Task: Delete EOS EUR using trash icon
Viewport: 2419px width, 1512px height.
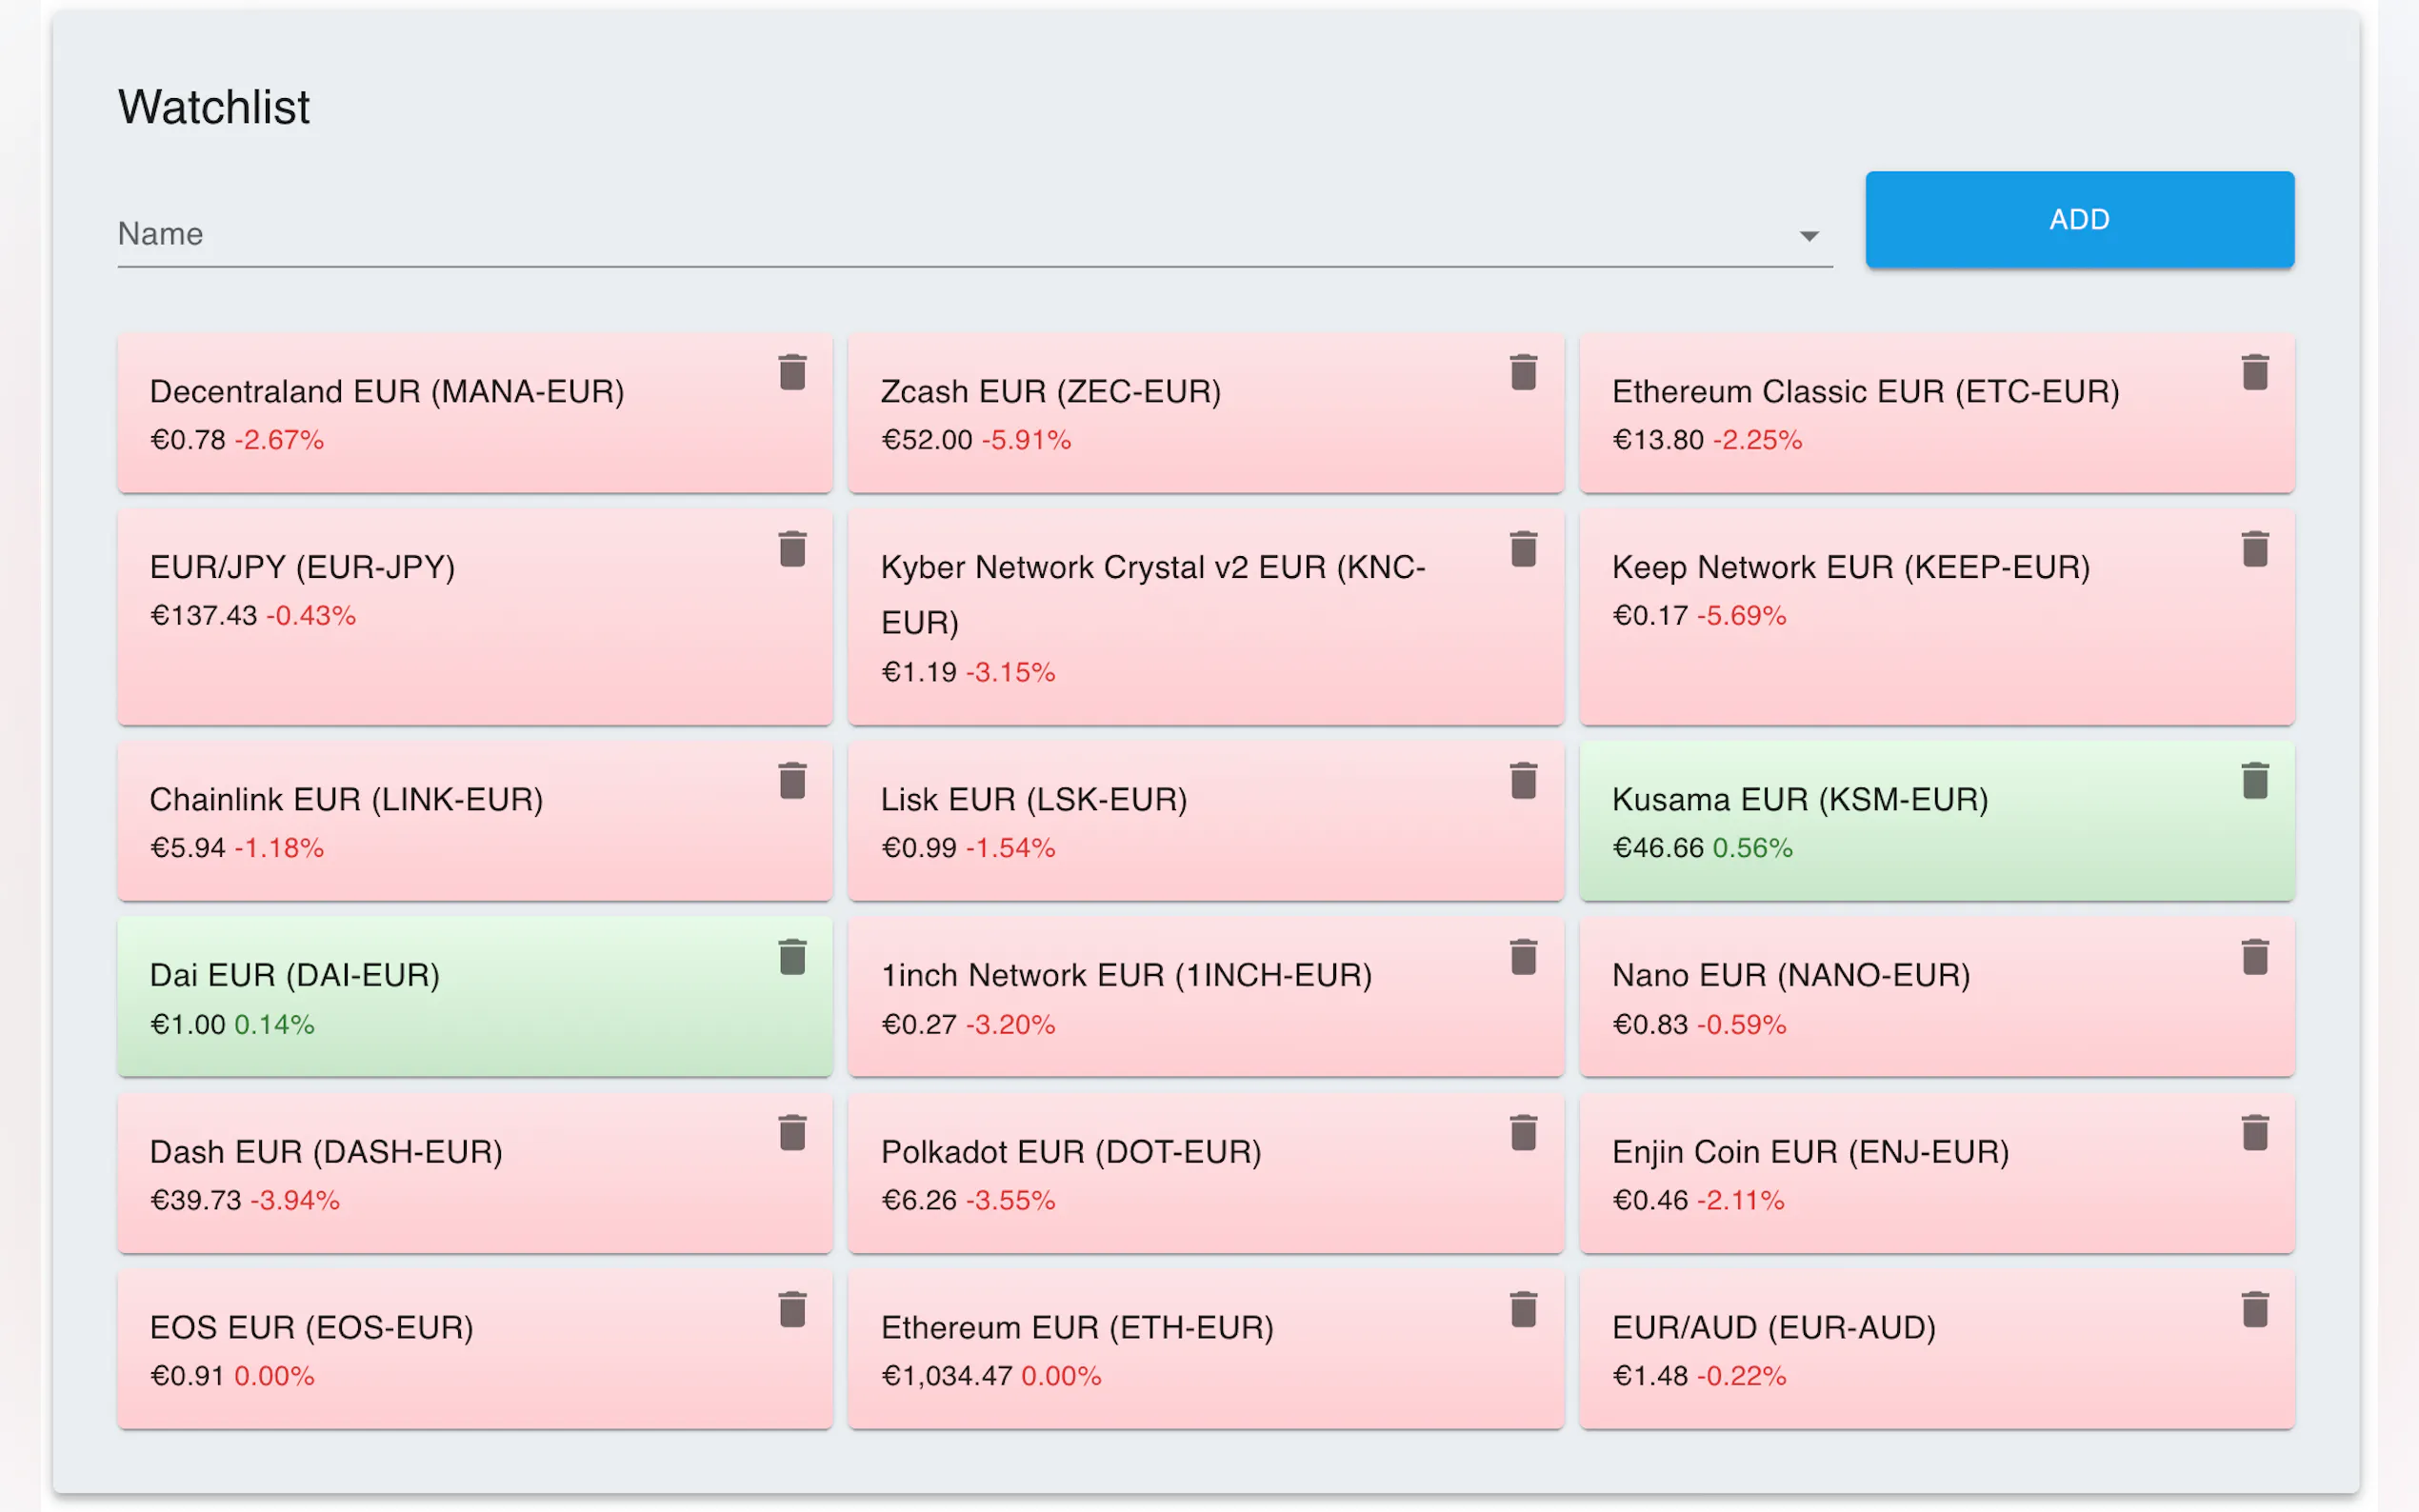Action: [x=792, y=1309]
